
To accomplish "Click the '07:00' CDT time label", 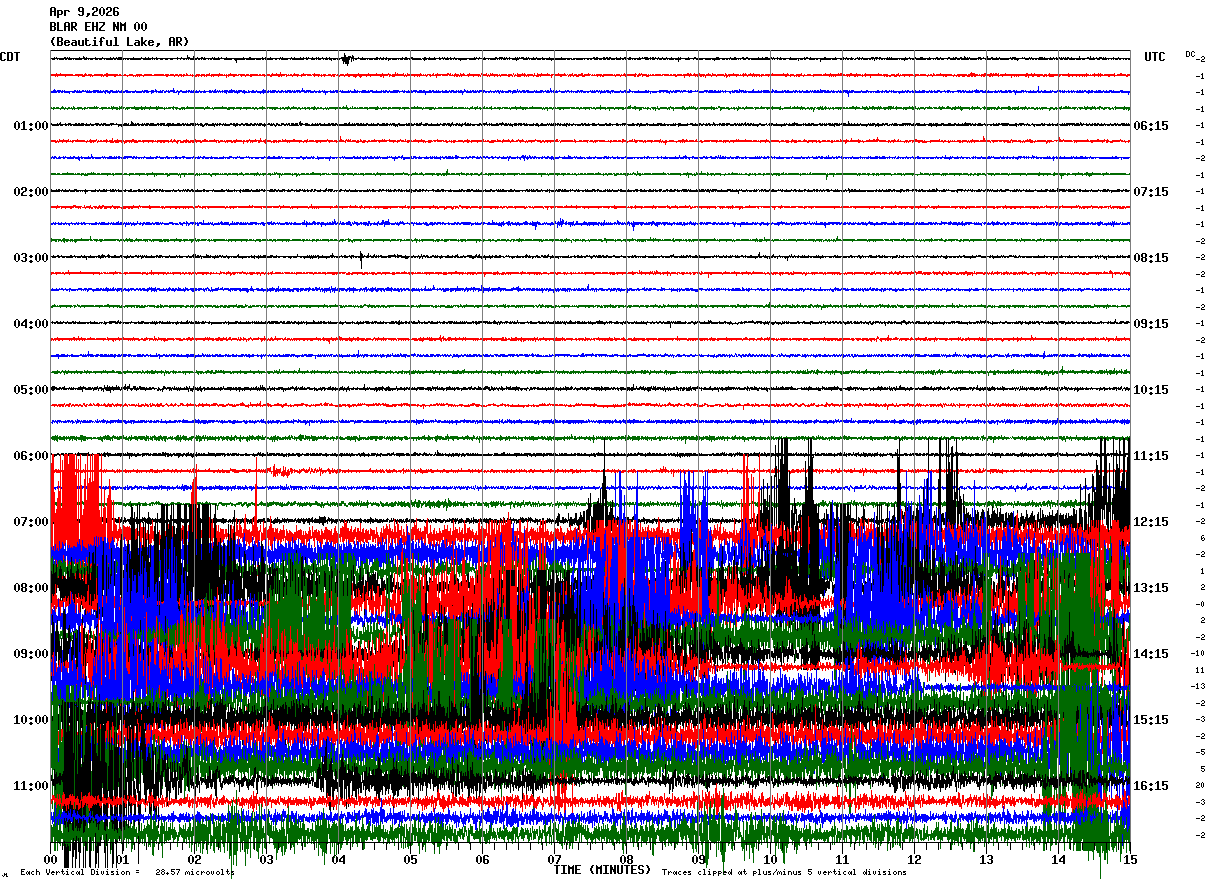I will tap(31, 522).
